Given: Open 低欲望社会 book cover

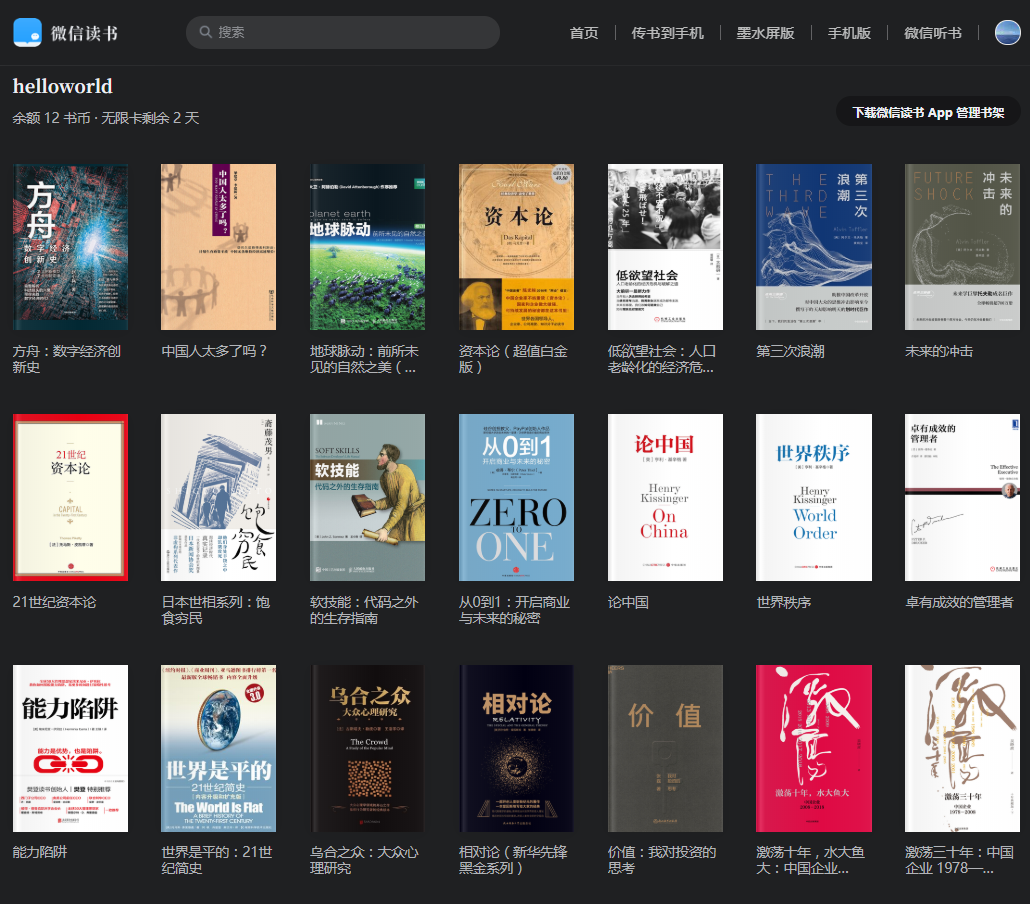Looking at the screenshot, I should [665, 247].
